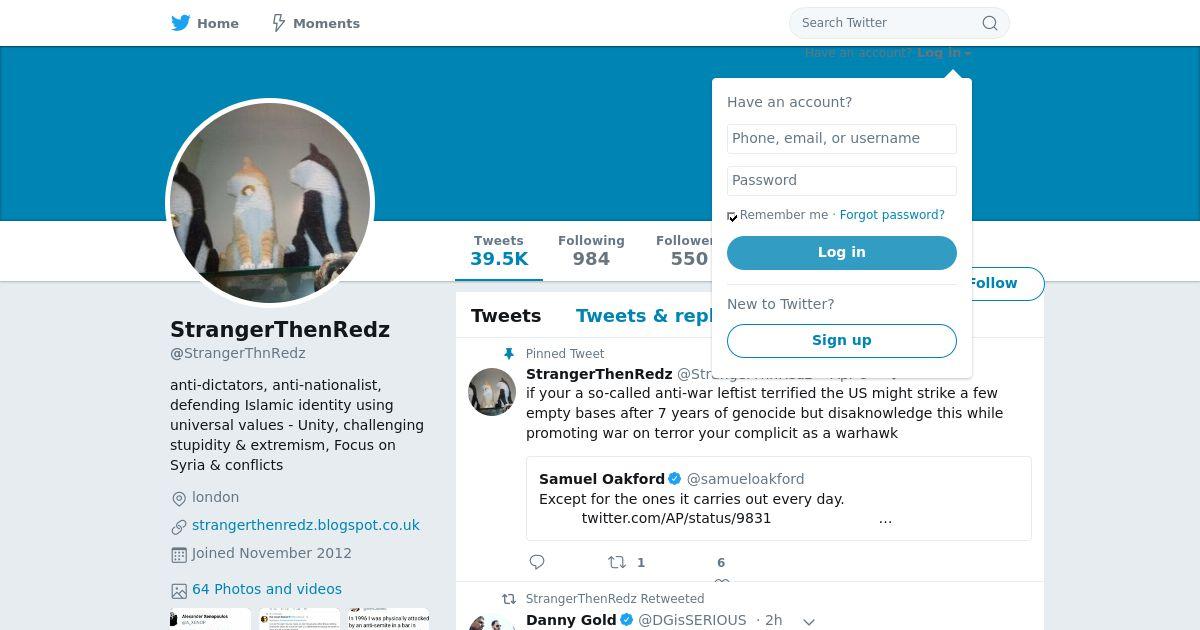Click the pin icon by Pinned Tweet
Screen dimensions: 1200x630
pyautogui.click(x=509, y=354)
